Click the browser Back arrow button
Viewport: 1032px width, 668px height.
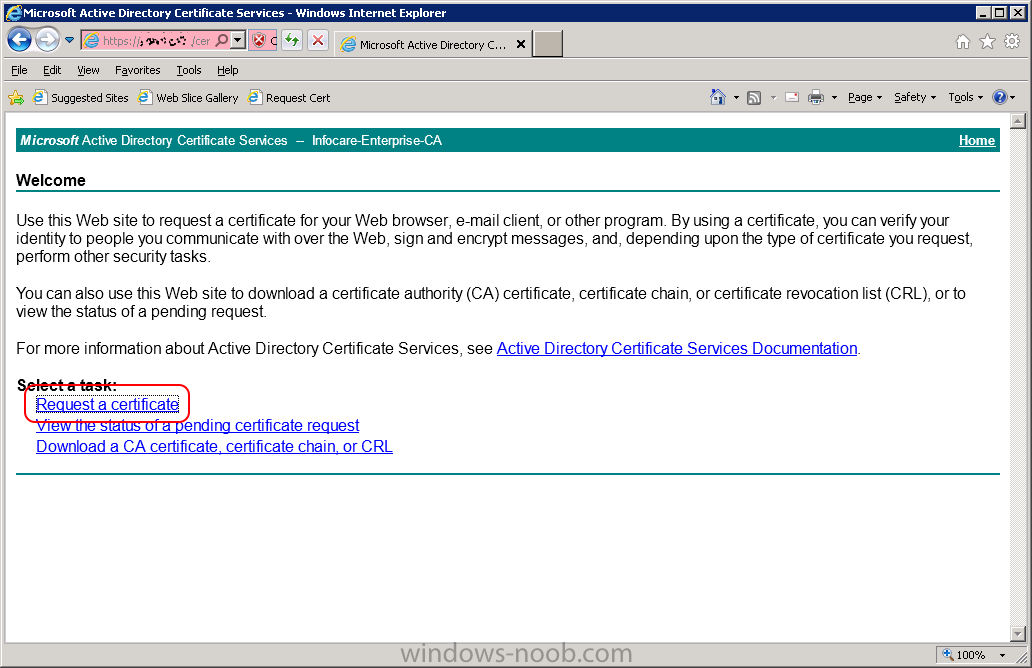pos(20,40)
